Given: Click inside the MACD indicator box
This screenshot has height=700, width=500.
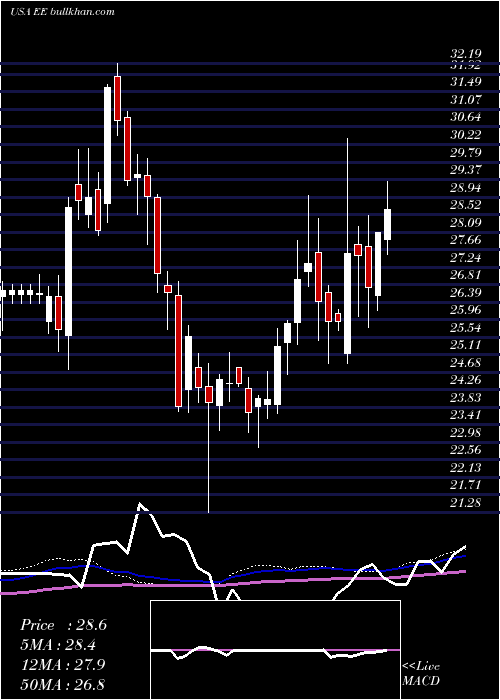Looking at the screenshot, I should (x=275, y=650).
